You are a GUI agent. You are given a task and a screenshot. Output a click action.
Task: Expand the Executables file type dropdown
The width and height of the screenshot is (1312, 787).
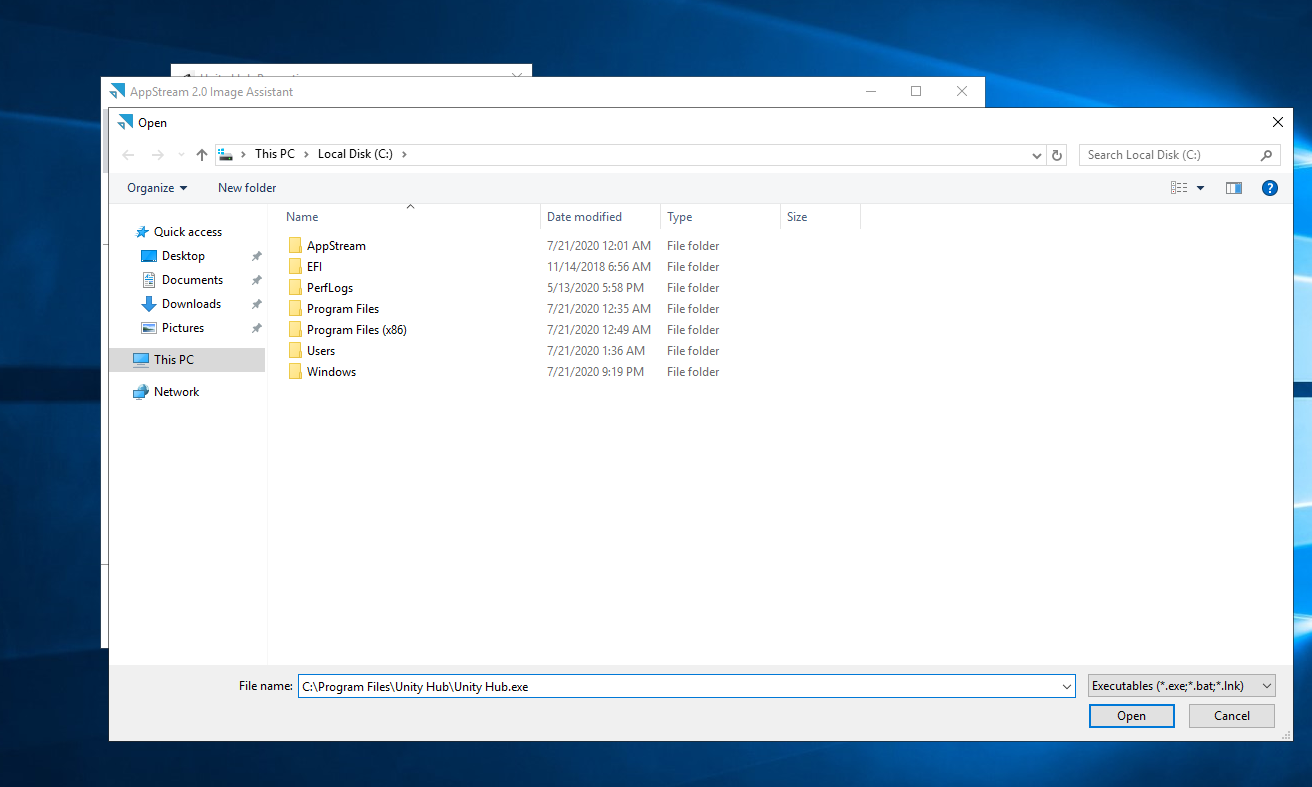pyautogui.click(x=1182, y=686)
